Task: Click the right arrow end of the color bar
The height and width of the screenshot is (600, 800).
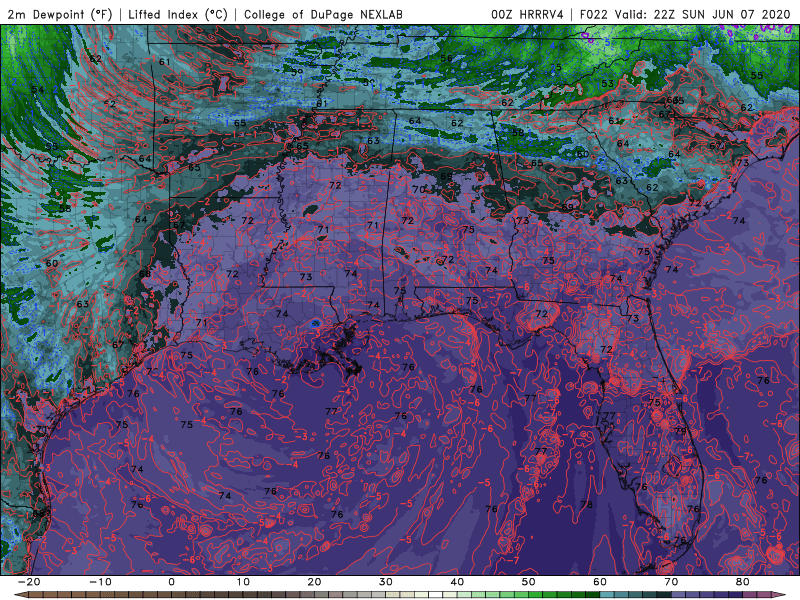Action: click(x=780, y=595)
